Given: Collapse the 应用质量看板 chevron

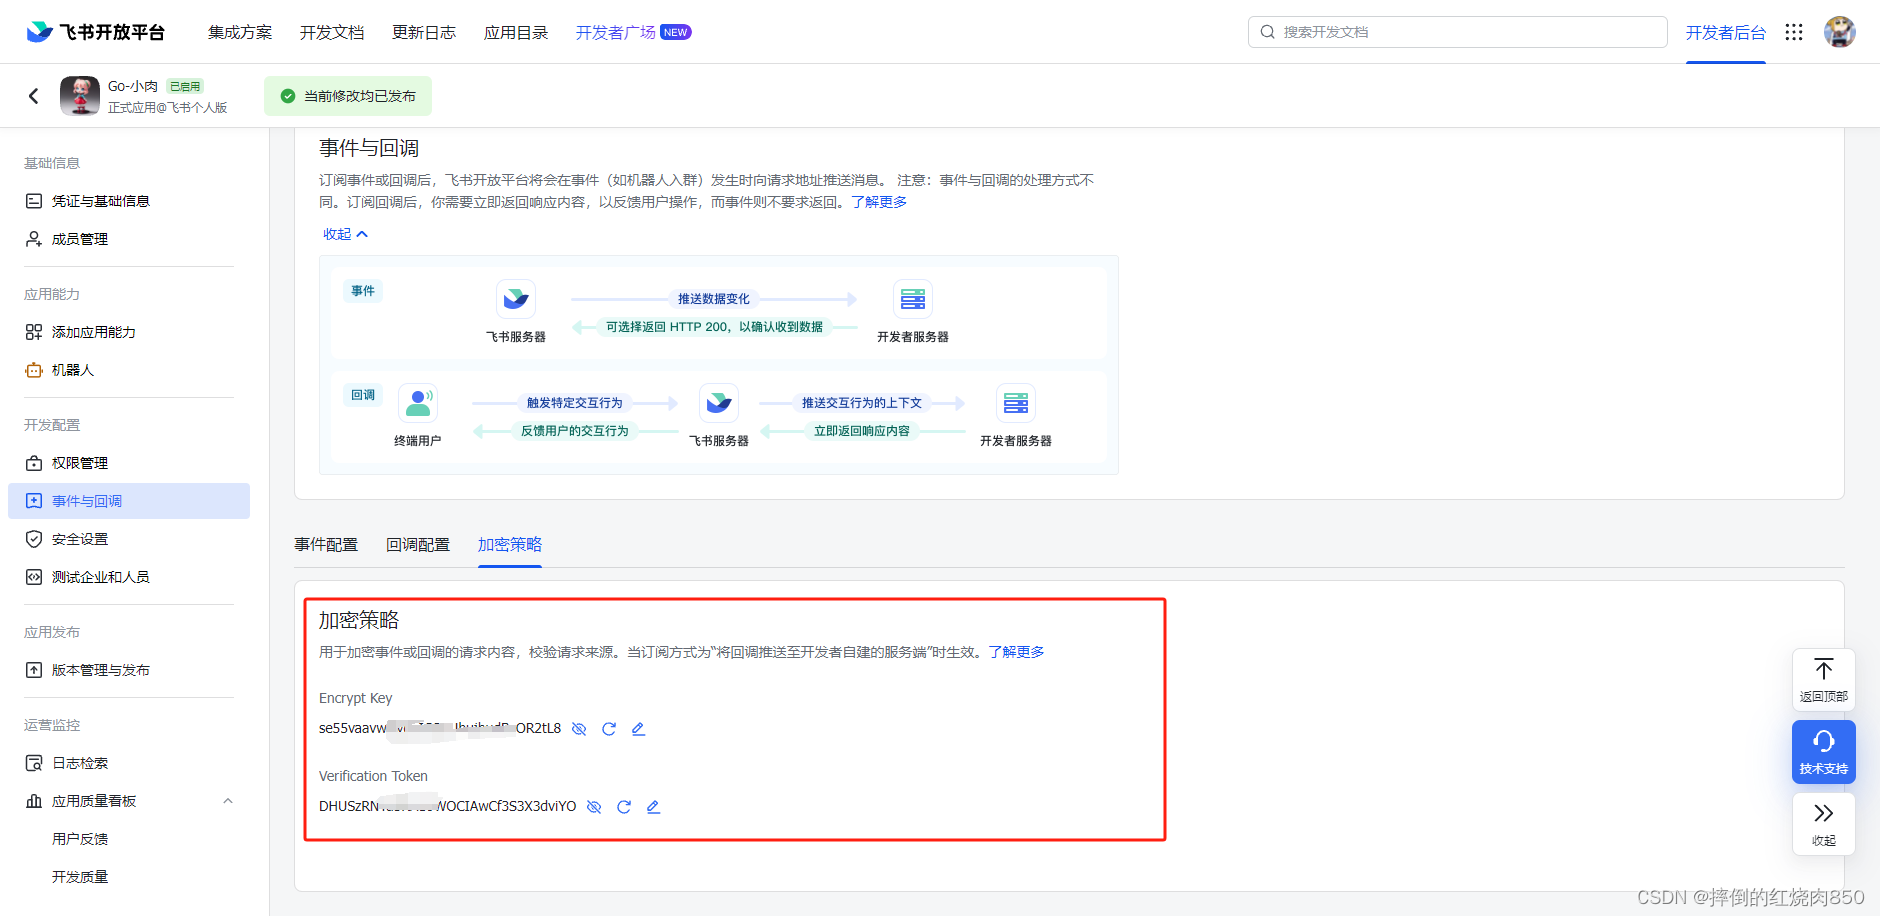Looking at the screenshot, I should tap(228, 801).
